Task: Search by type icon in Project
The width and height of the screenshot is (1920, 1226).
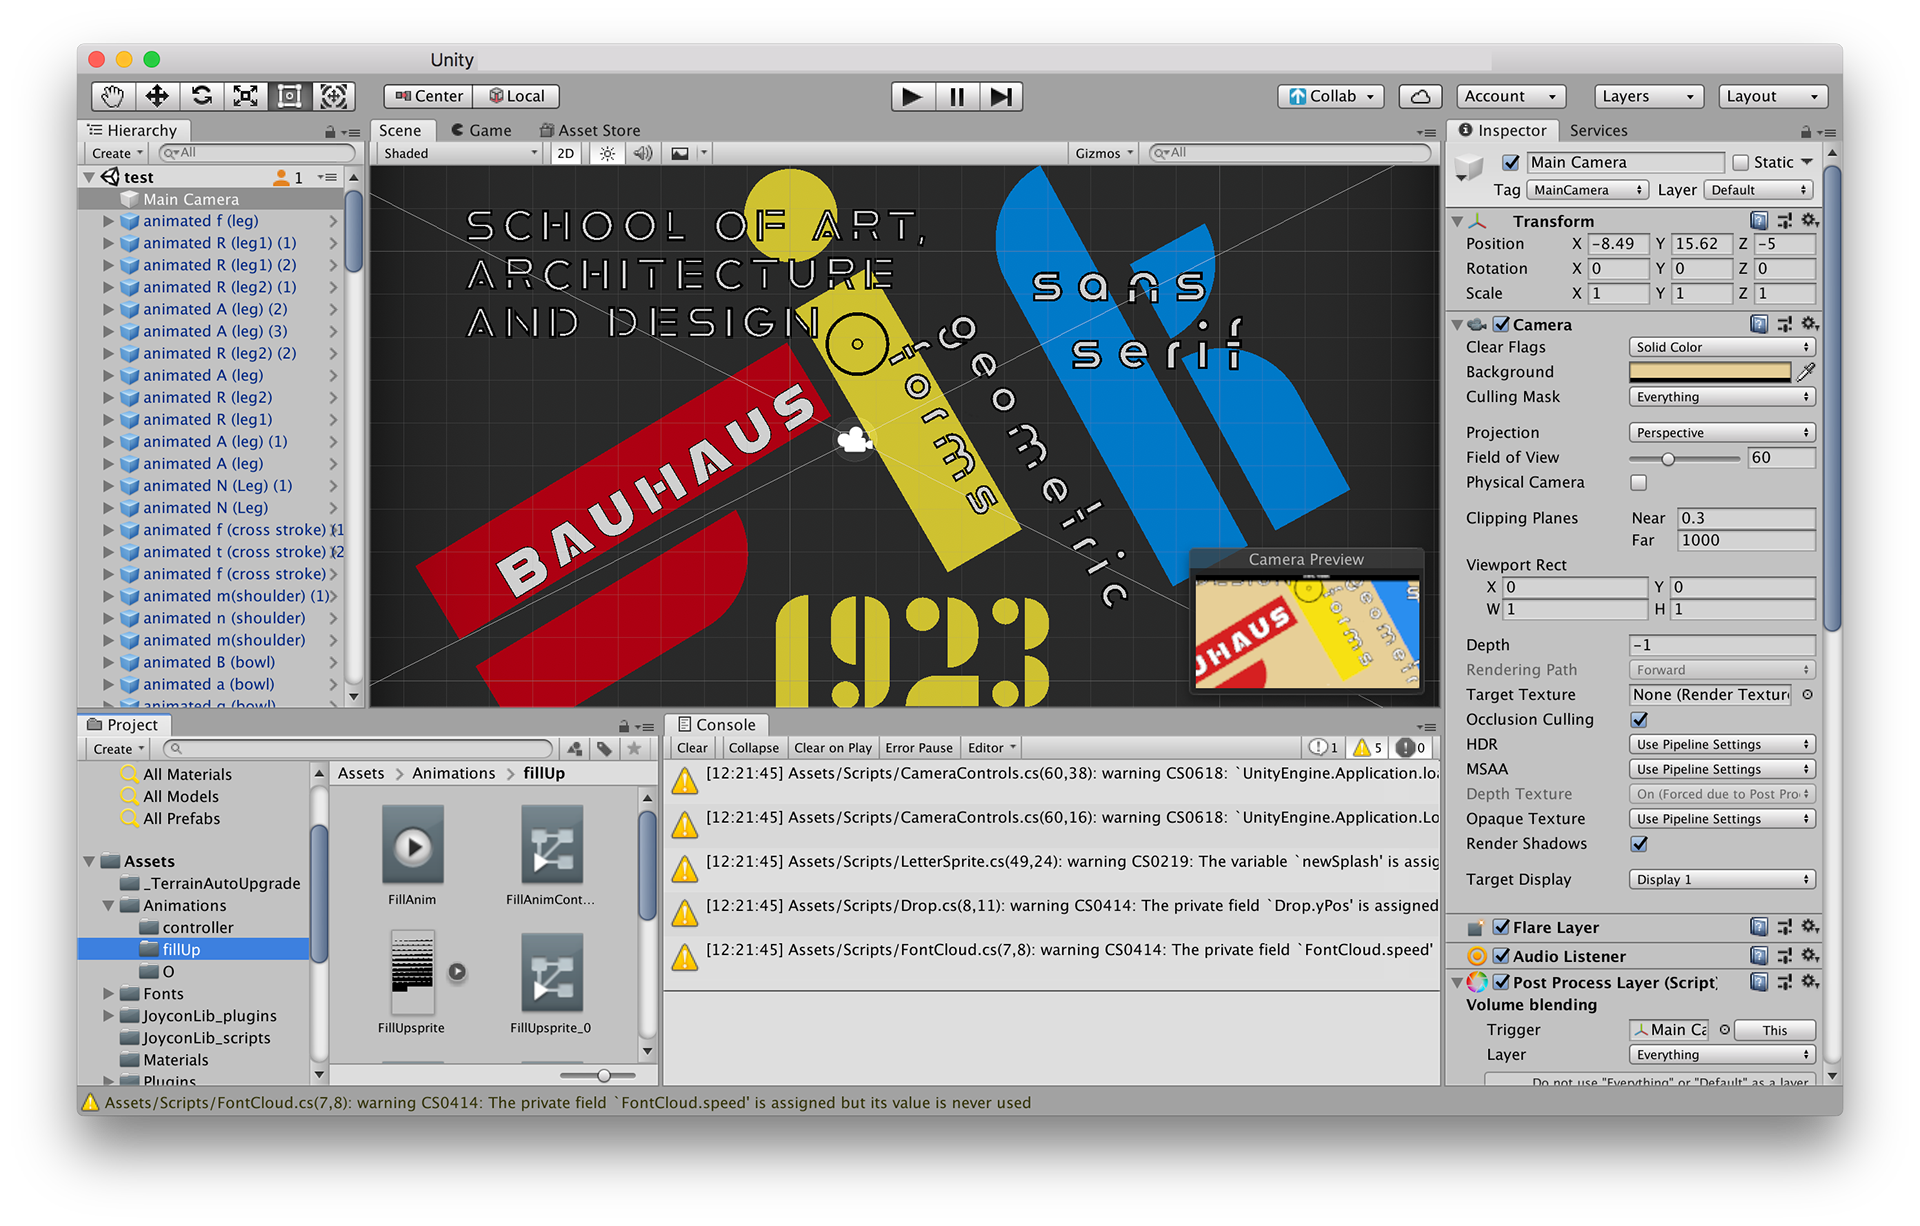Action: tap(575, 748)
